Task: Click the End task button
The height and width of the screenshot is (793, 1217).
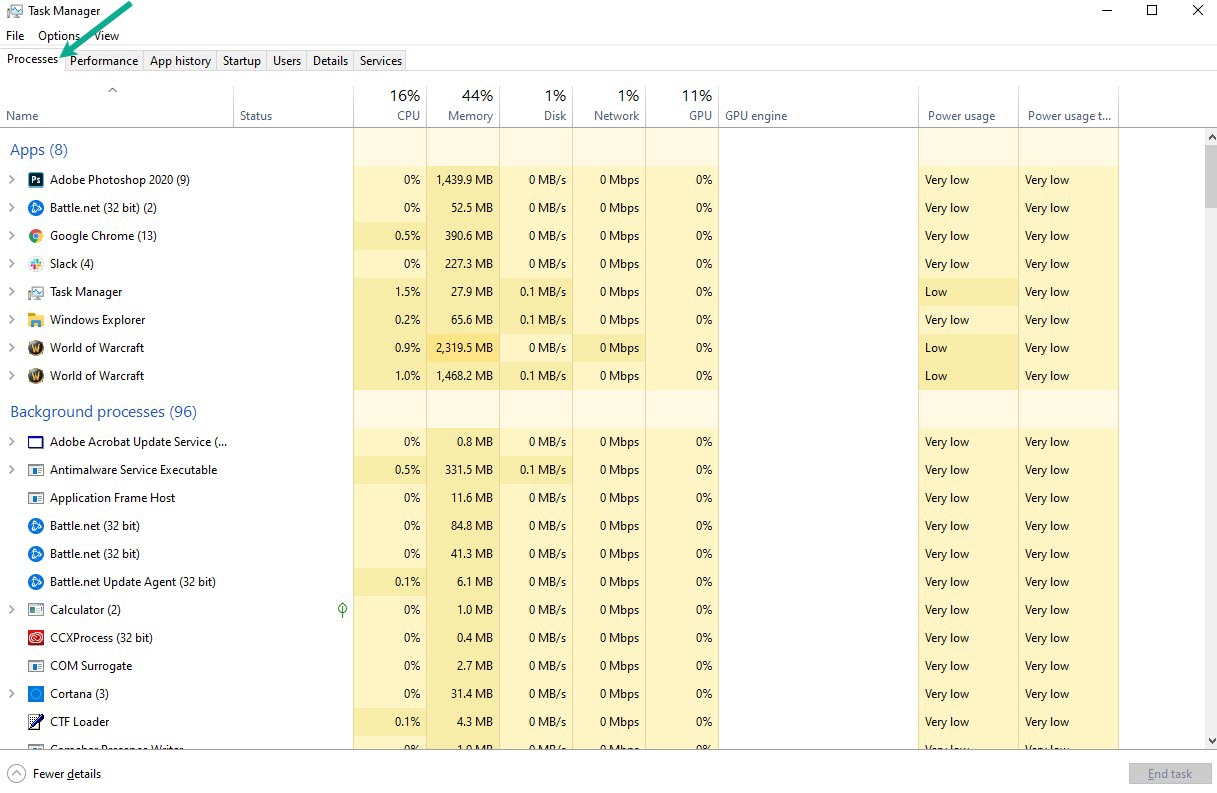Action: (x=1170, y=773)
